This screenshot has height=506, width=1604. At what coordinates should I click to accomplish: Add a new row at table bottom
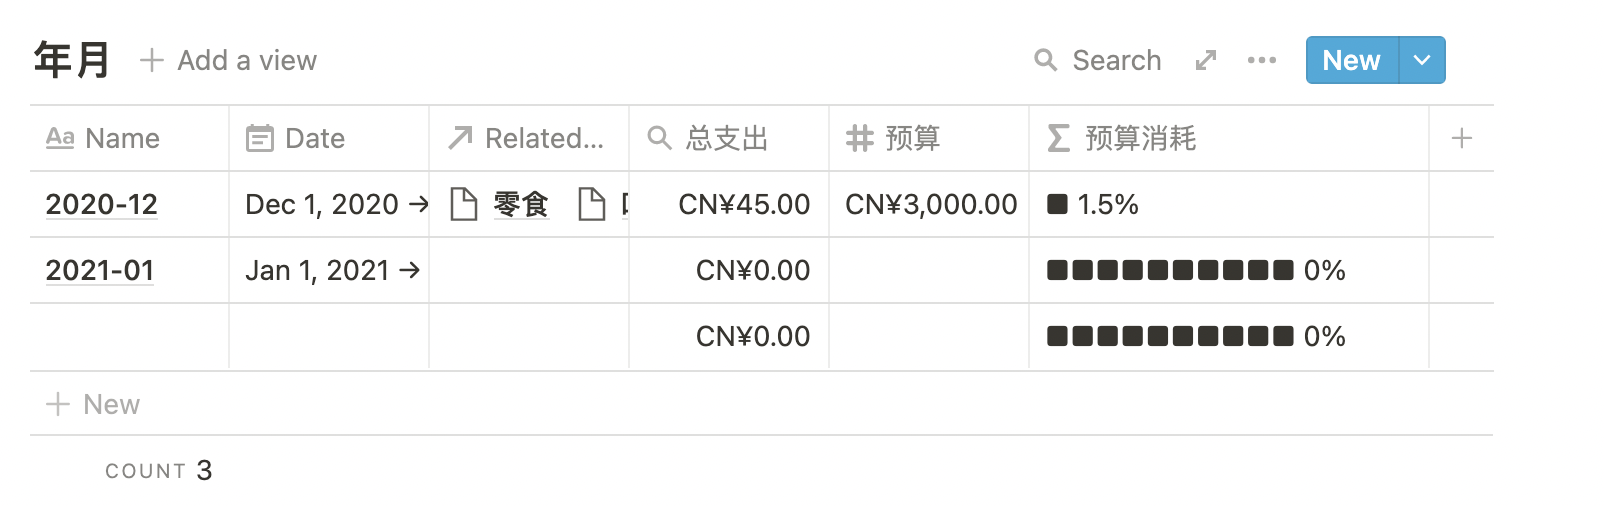click(x=93, y=404)
